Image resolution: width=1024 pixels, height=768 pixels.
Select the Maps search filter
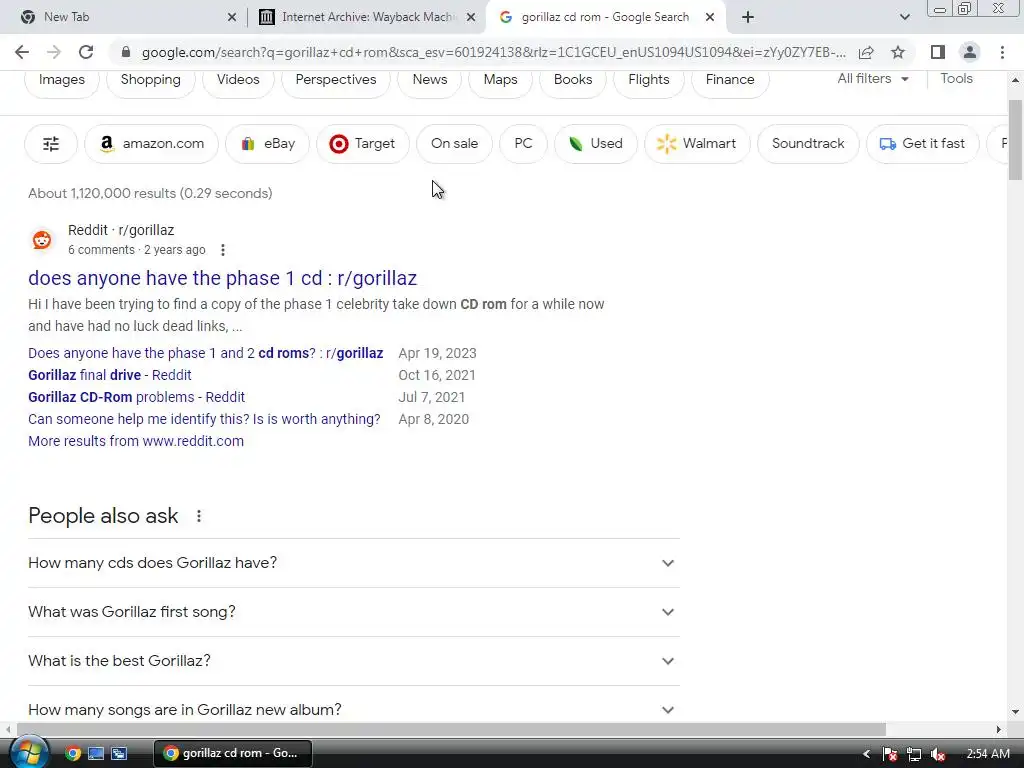click(500, 80)
